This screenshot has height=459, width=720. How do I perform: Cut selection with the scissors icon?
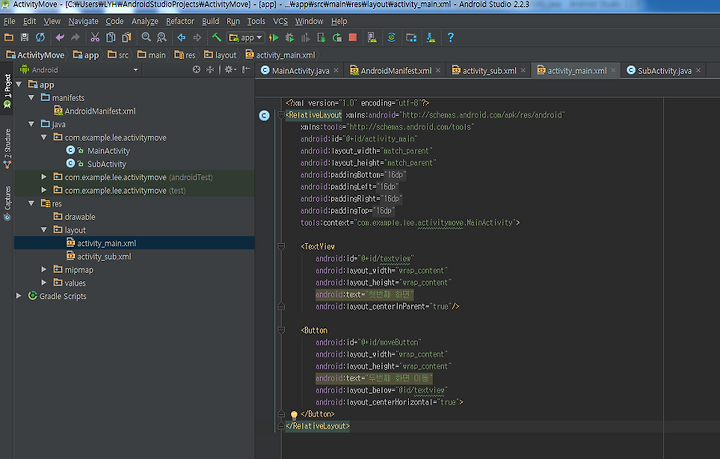(95, 38)
